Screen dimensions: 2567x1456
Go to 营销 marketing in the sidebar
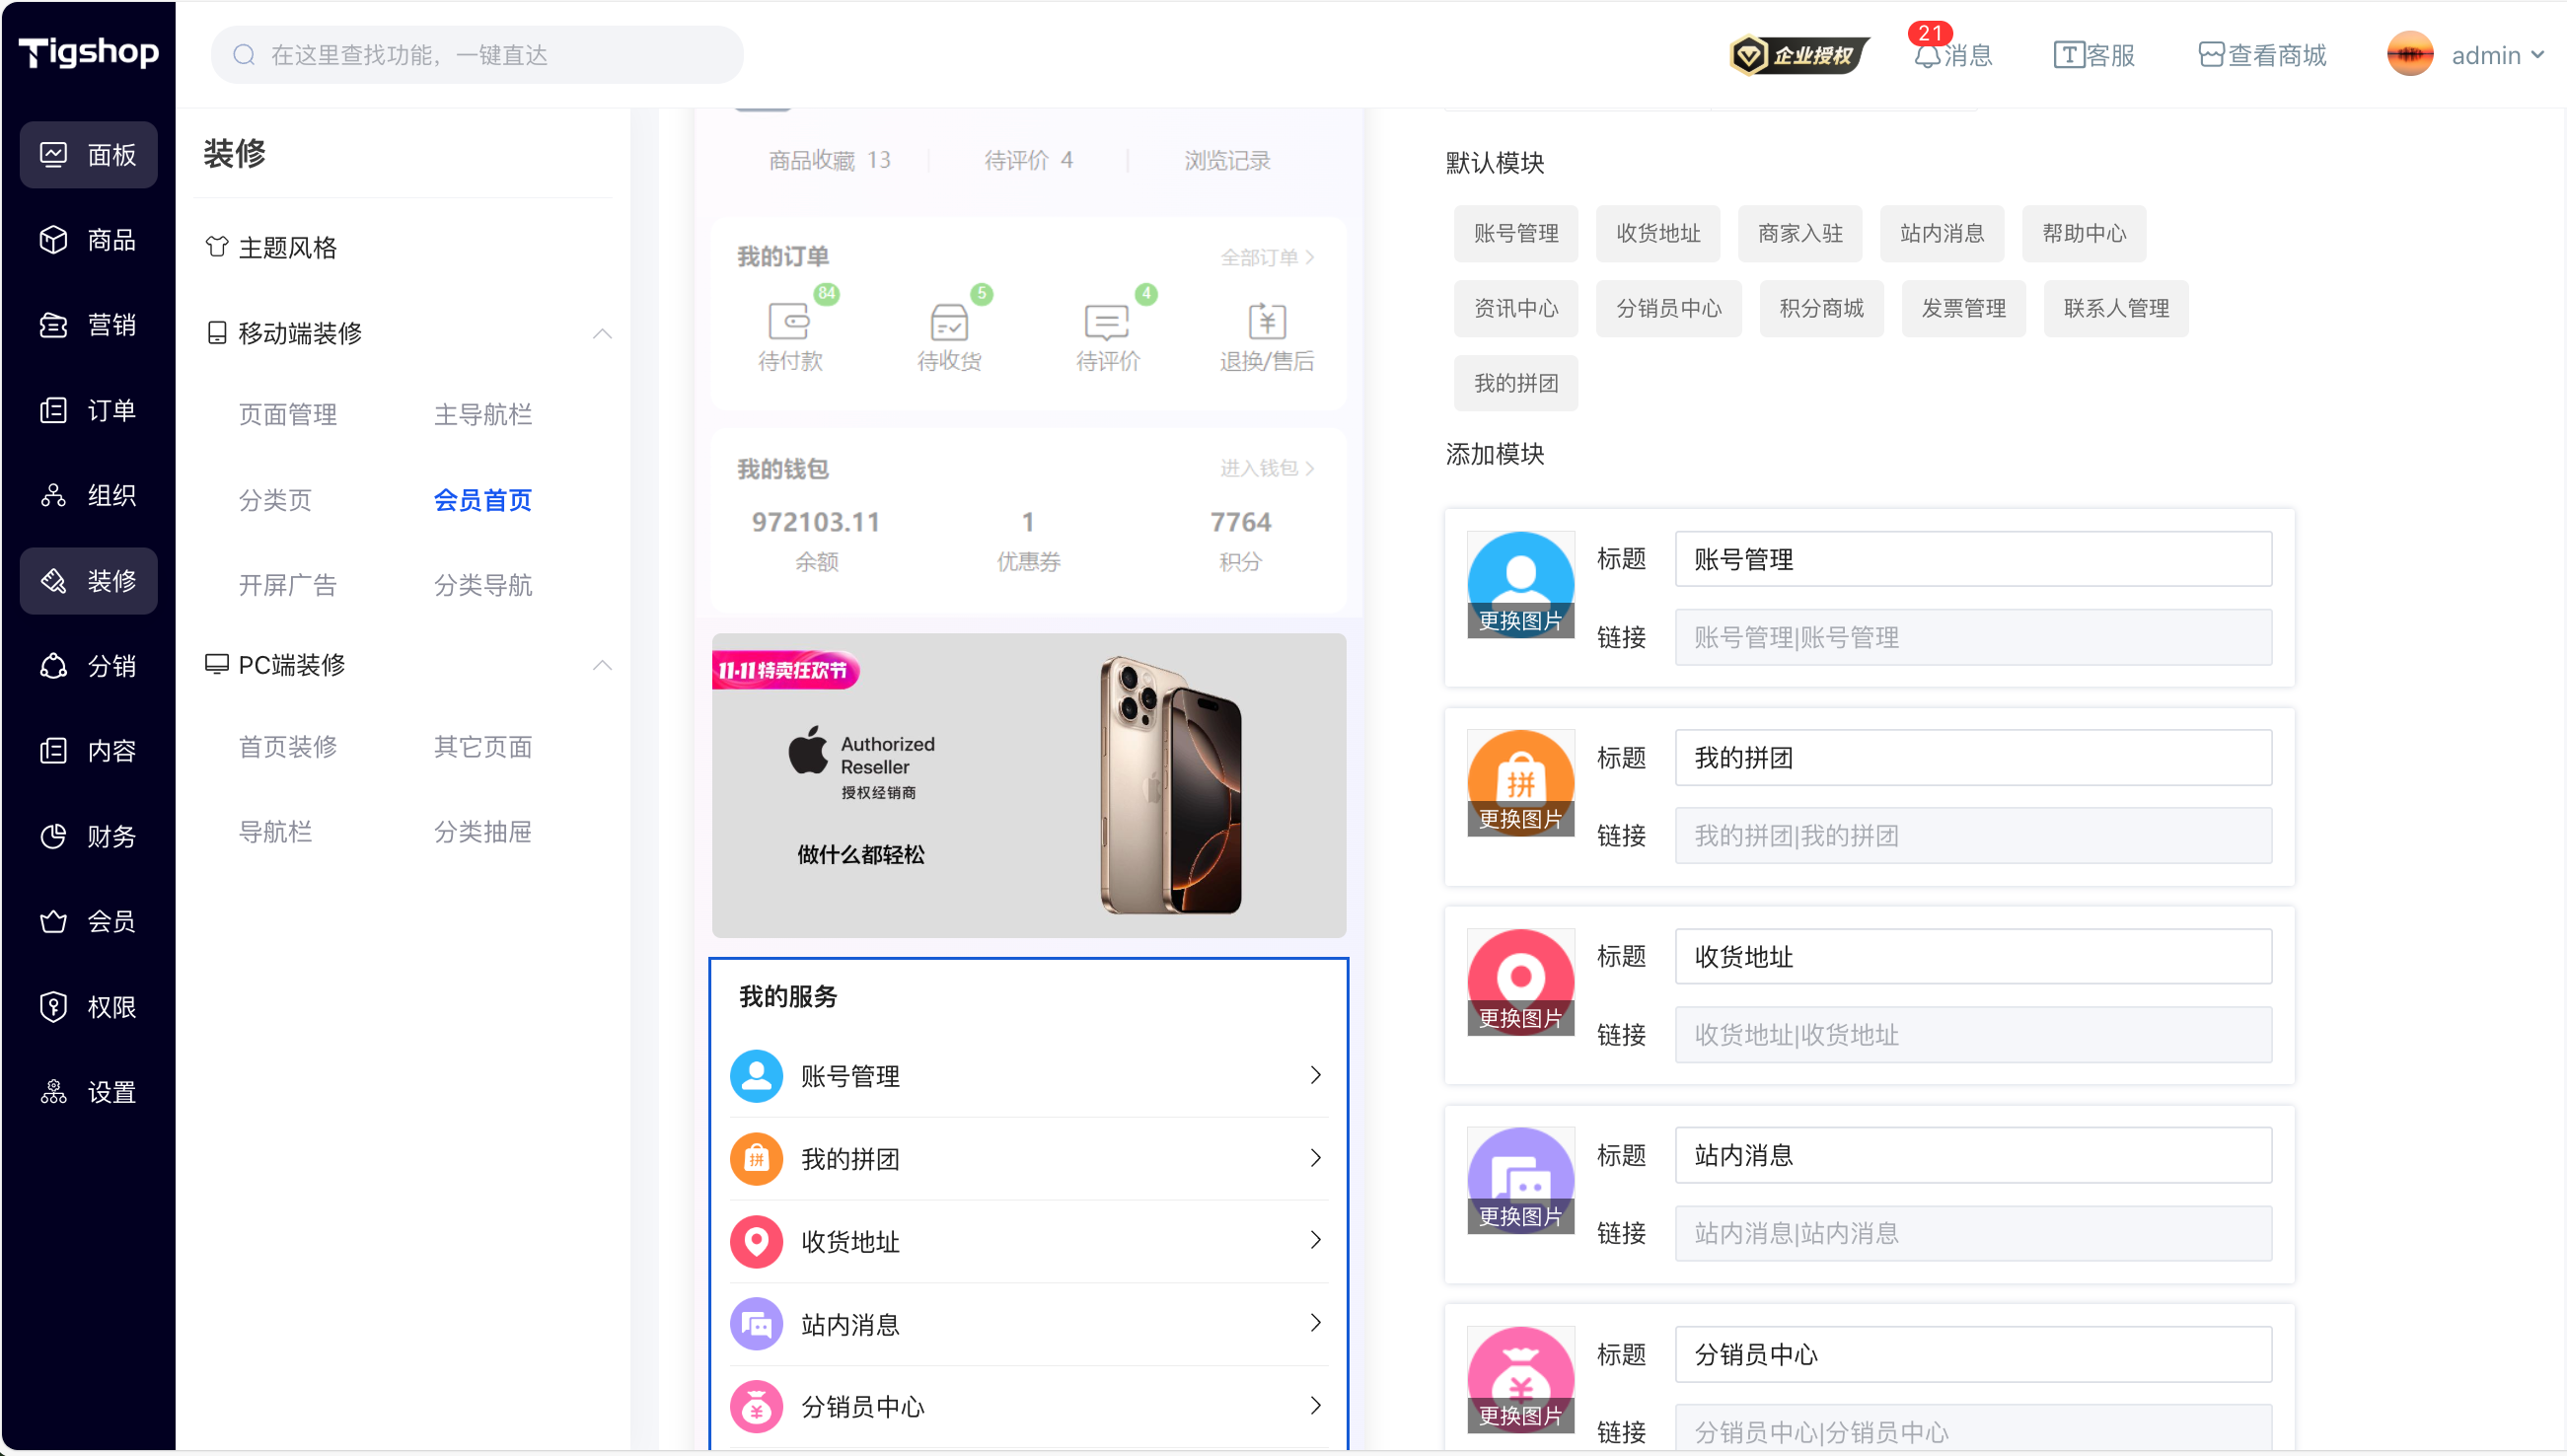88,325
